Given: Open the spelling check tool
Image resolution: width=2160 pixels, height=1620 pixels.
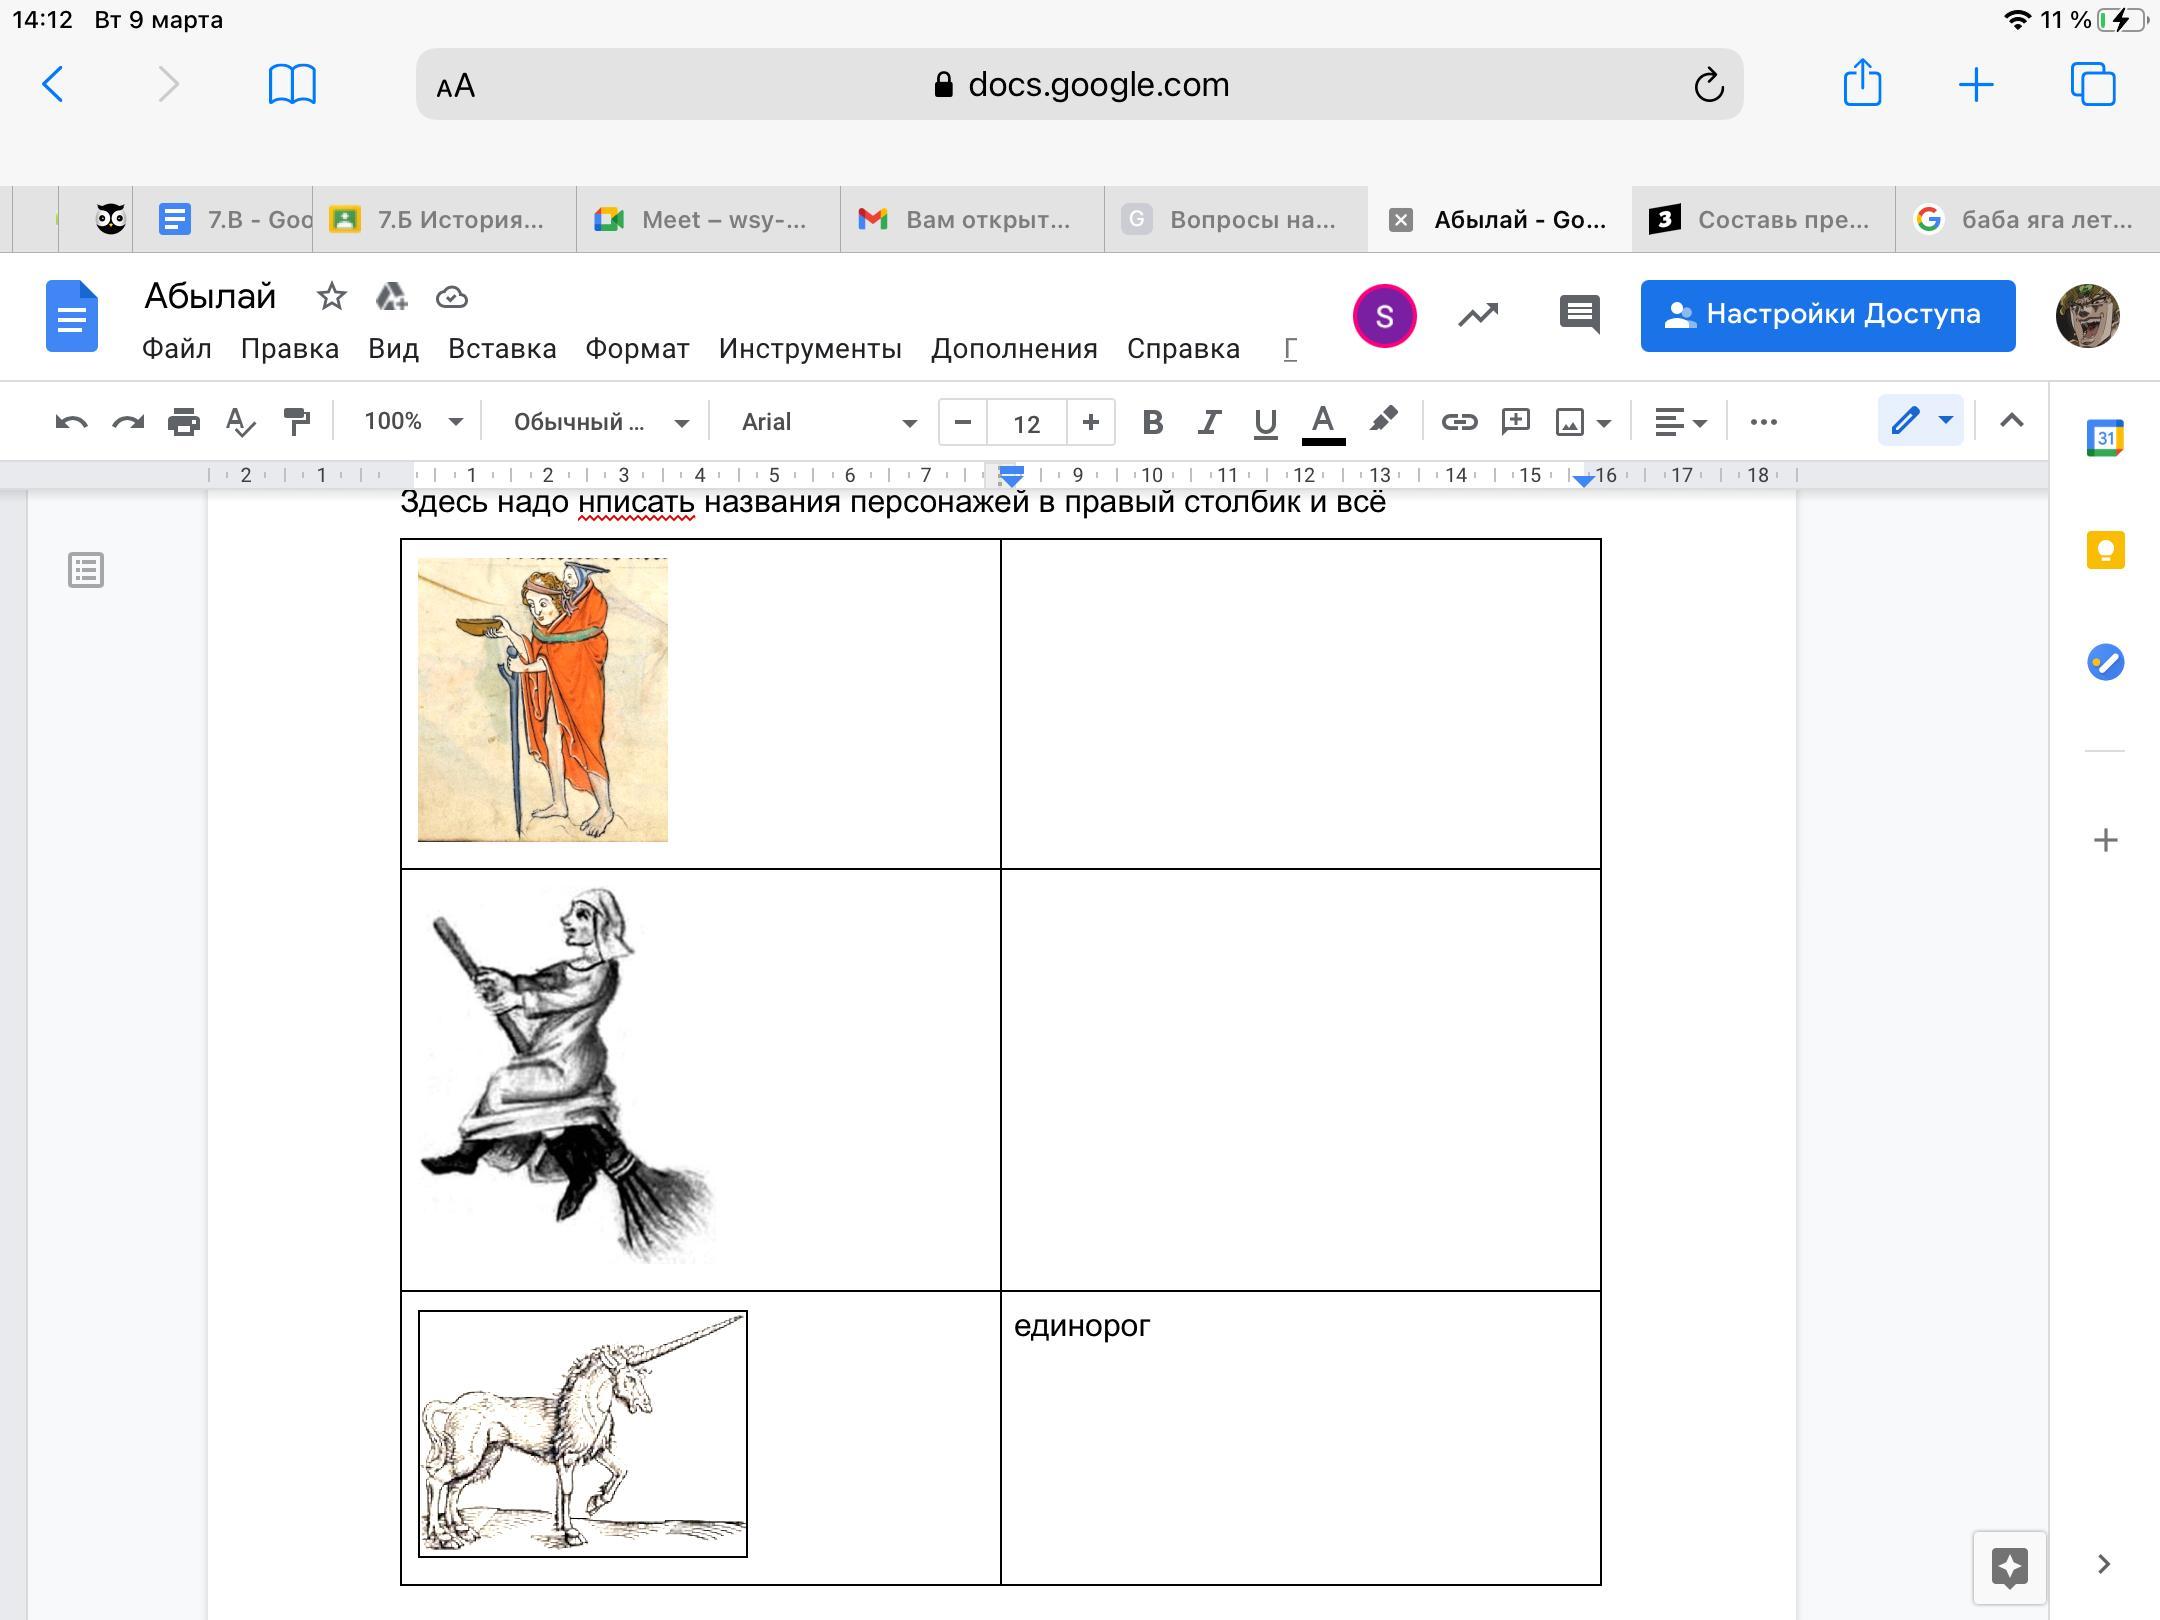Looking at the screenshot, I should click(240, 422).
